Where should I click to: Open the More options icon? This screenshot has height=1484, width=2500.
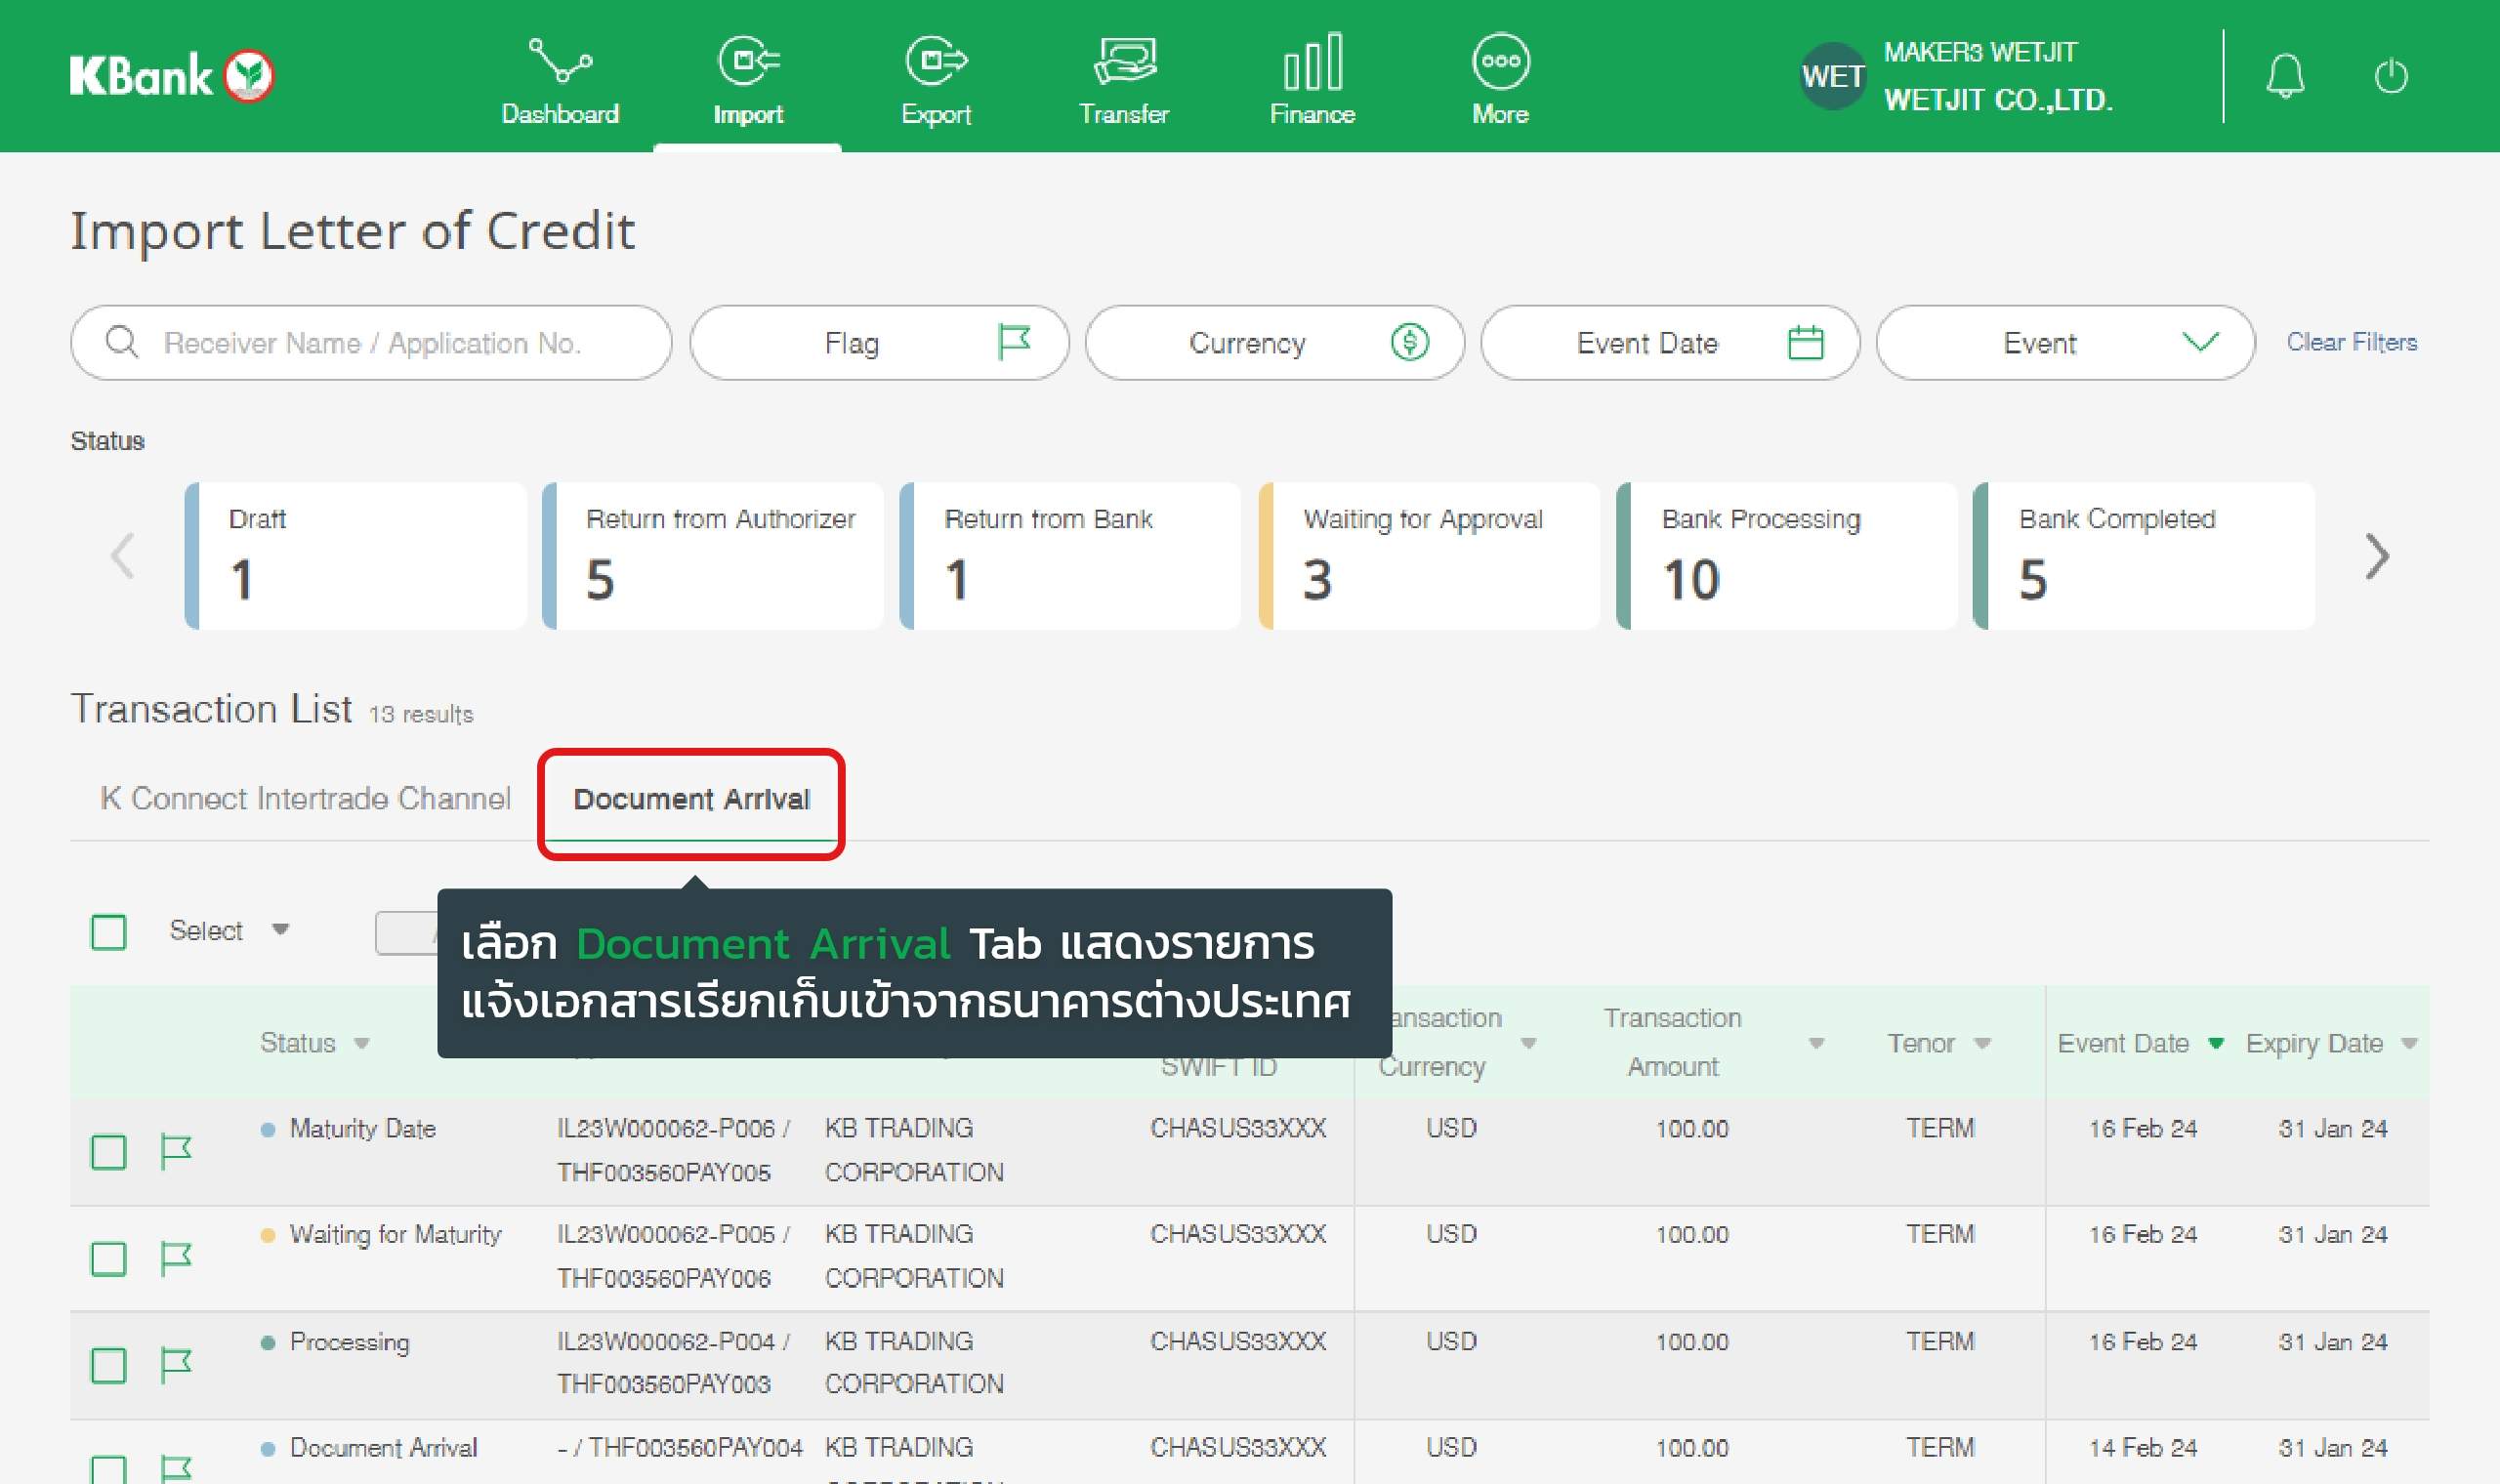1500,62
